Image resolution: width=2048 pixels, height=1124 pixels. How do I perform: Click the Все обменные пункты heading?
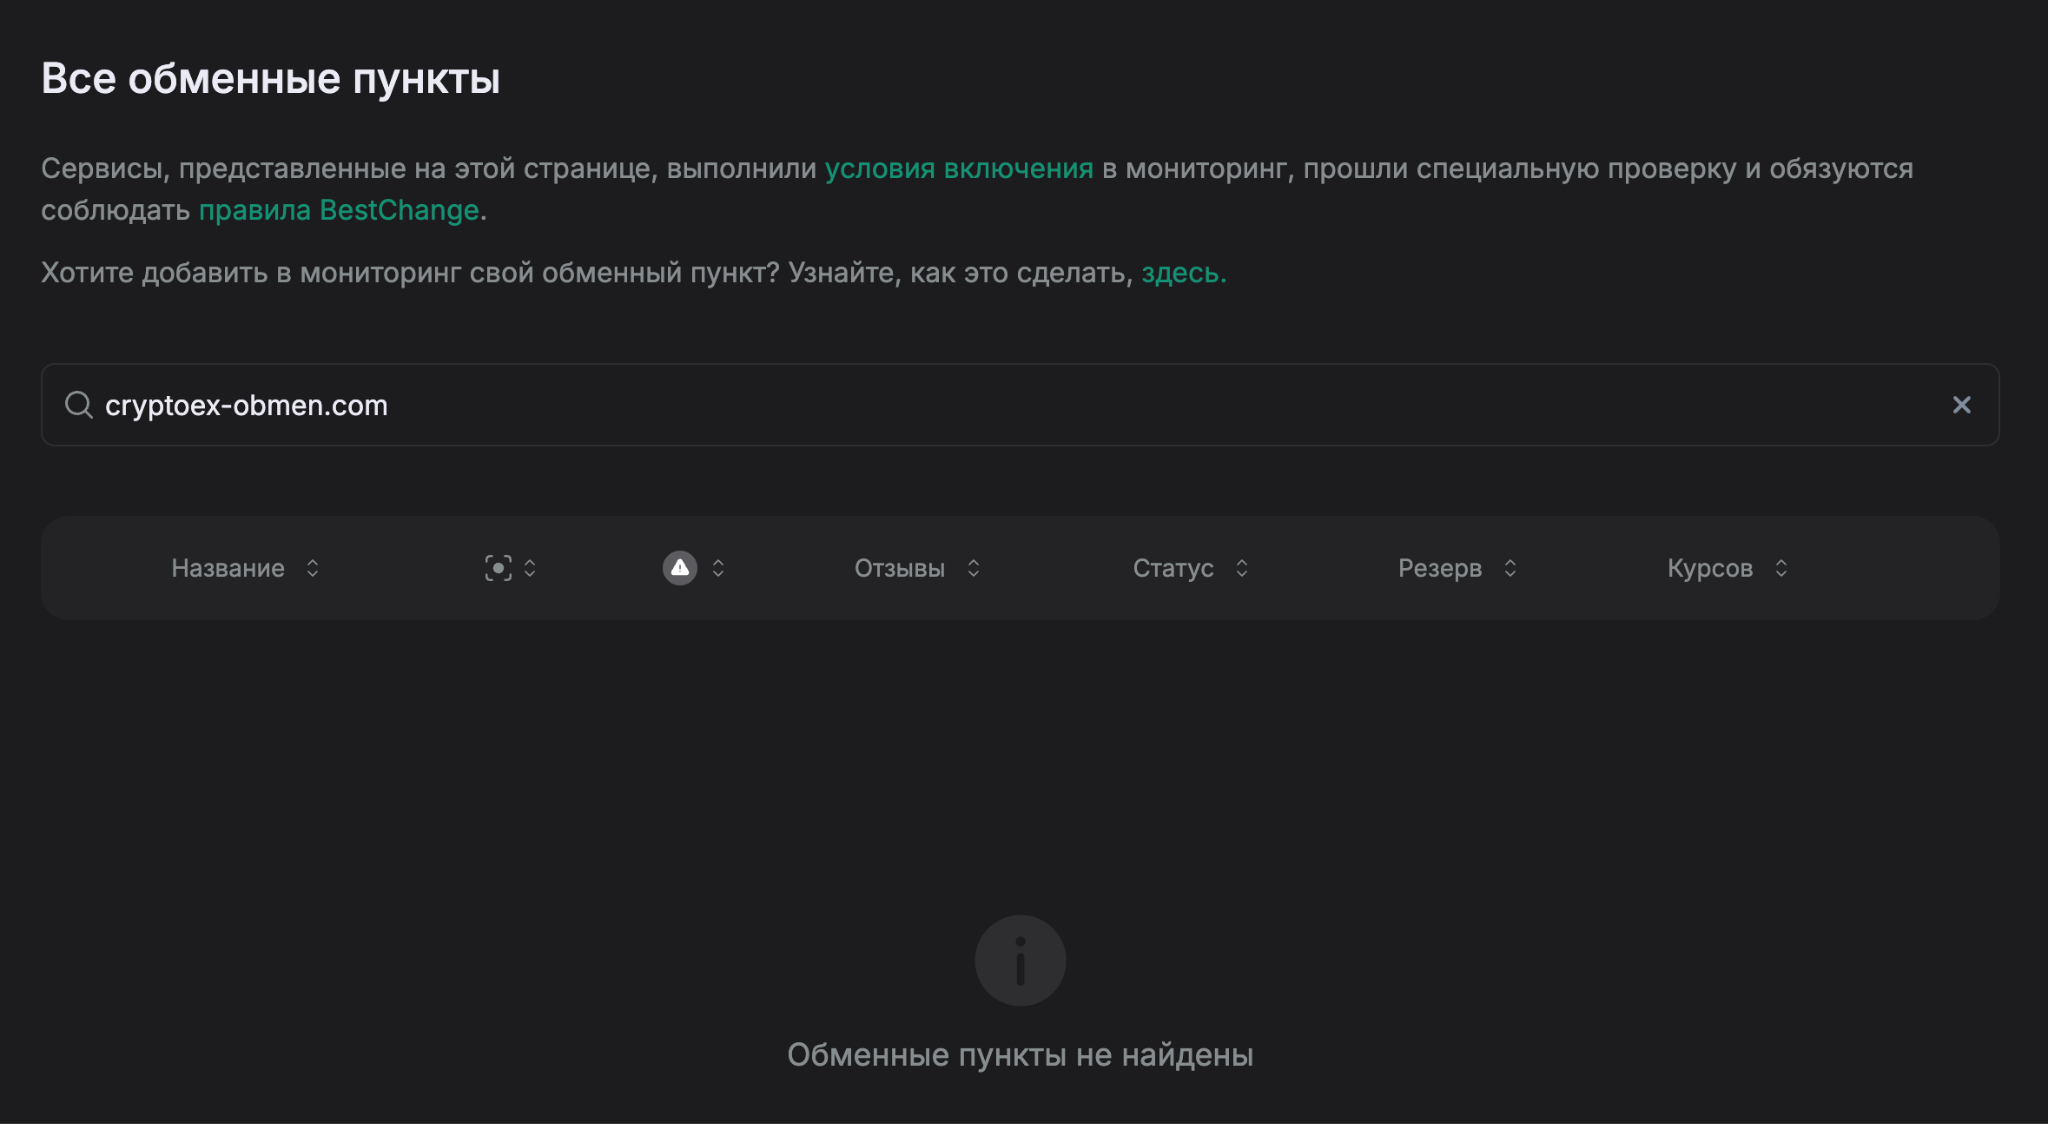pyautogui.click(x=270, y=79)
